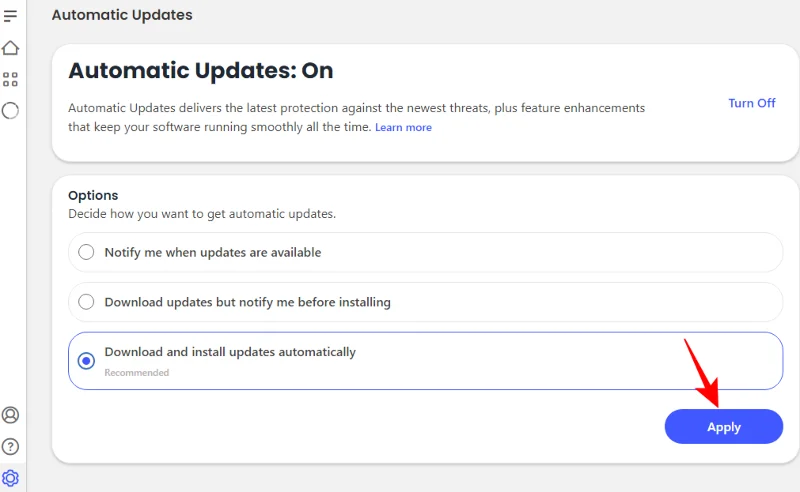The width and height of the screenshot is (800, 492).
Task: Open the Learn more link
Action: click(403, 128)
